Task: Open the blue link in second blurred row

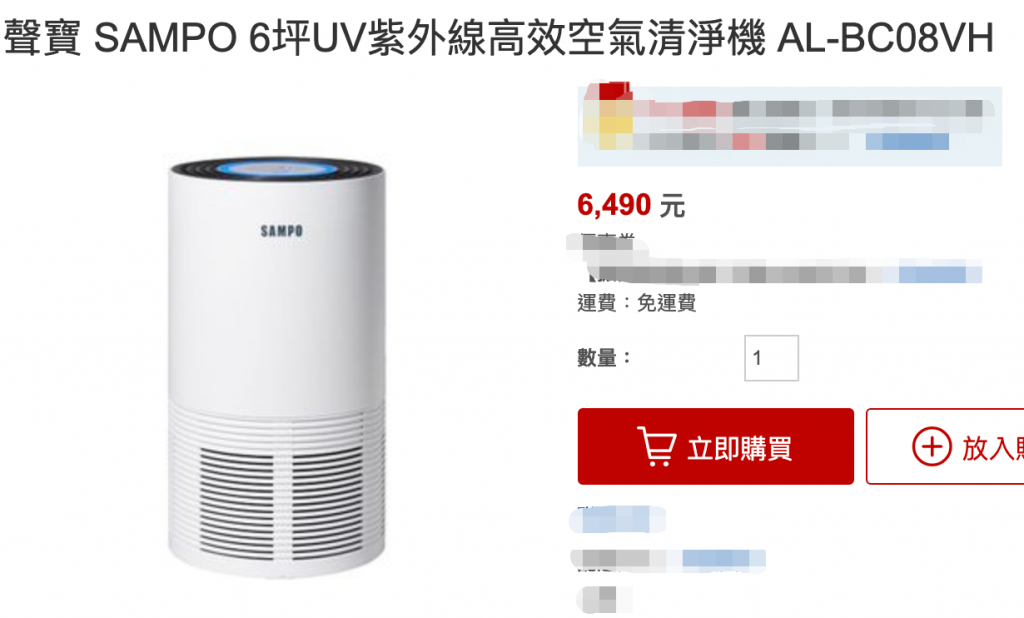Action: 723,560
